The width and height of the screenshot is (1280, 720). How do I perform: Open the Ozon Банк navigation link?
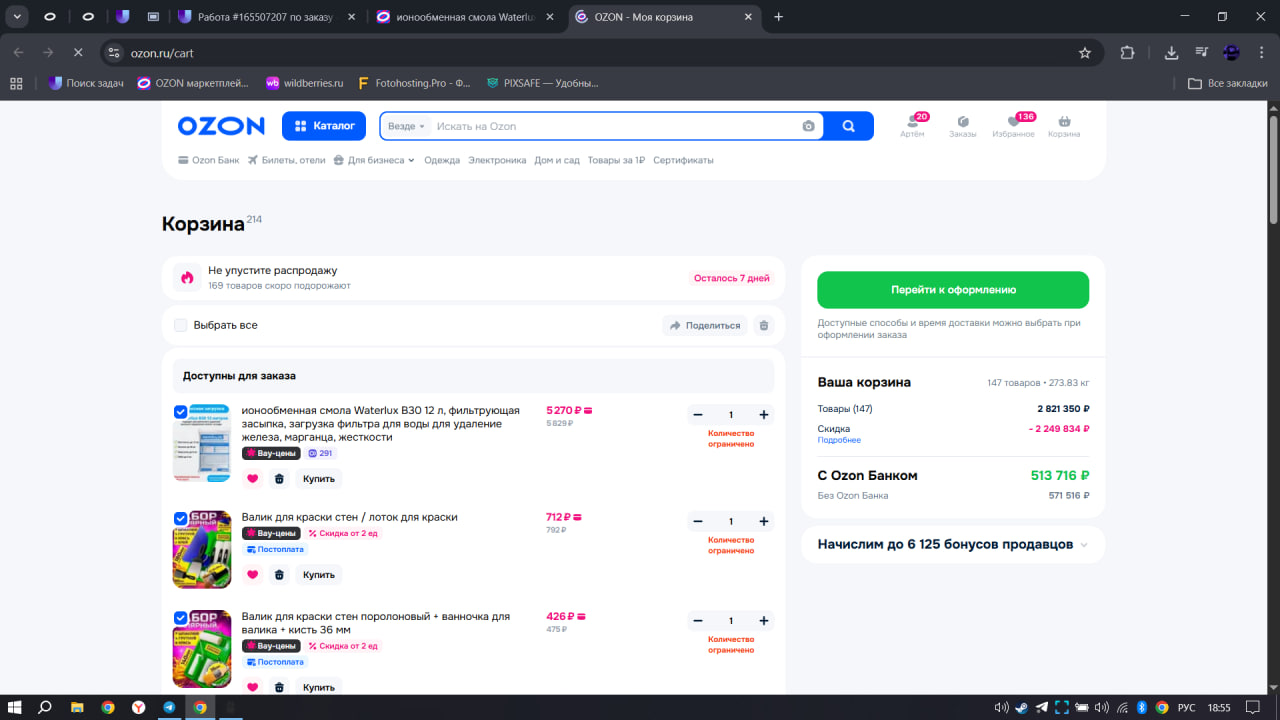[x=209, y=160]
